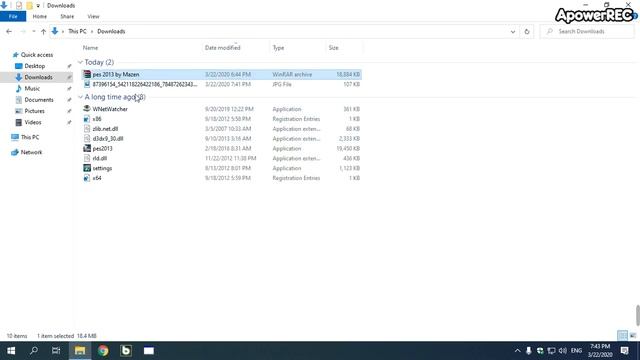Collapse the Today group
Viewport: 640px width, 360px height.
click(80, 62)
